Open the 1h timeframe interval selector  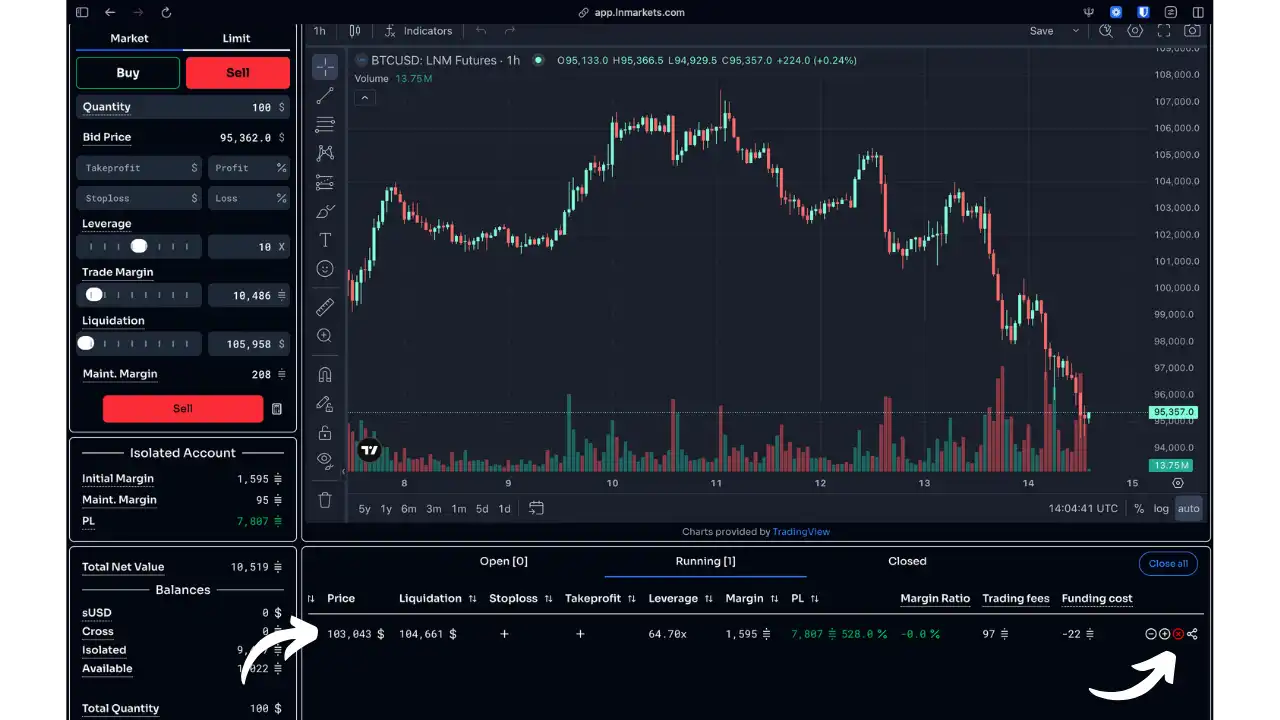click(320, 31)
